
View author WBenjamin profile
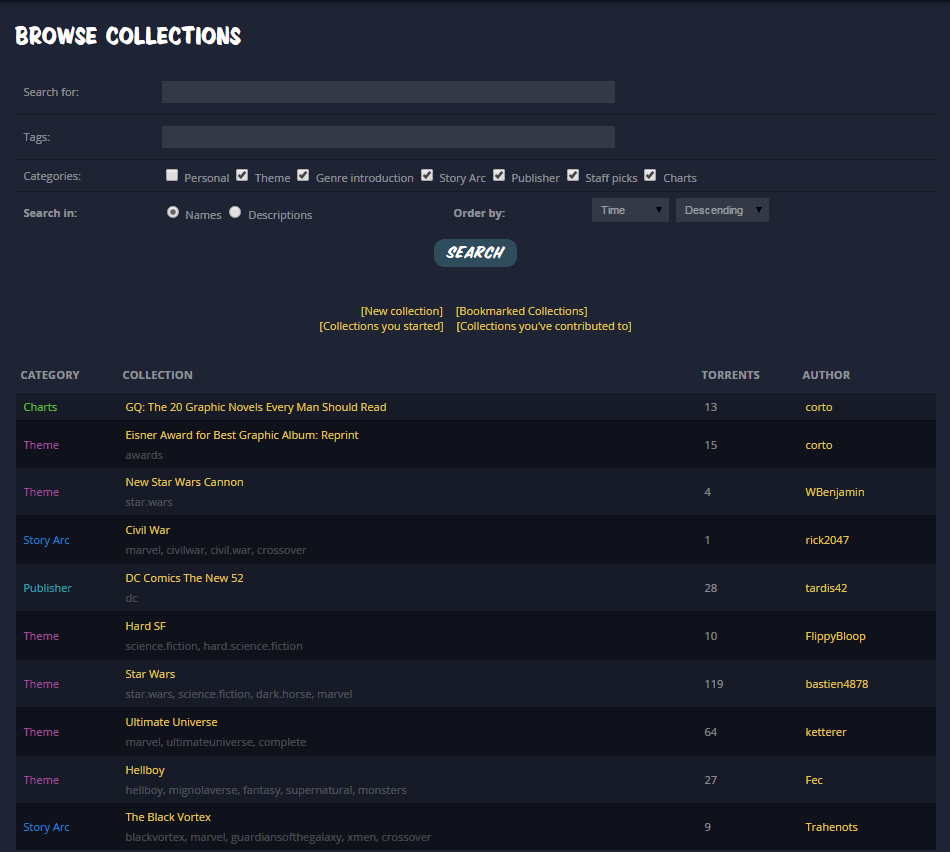[834, 492]
